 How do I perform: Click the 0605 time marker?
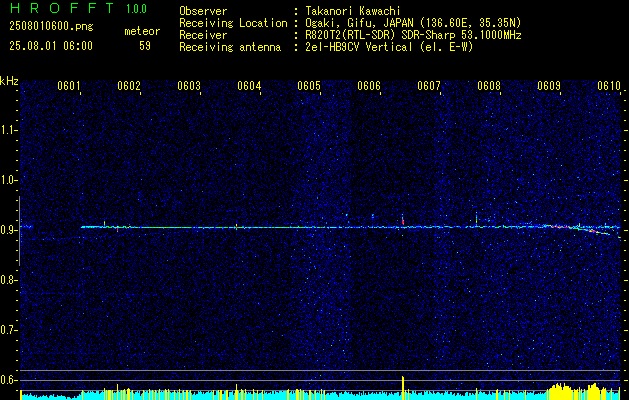point(309,86)
